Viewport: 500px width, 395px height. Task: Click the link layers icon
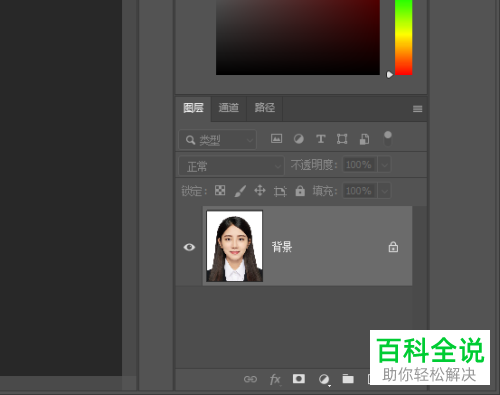pos(250,379)
